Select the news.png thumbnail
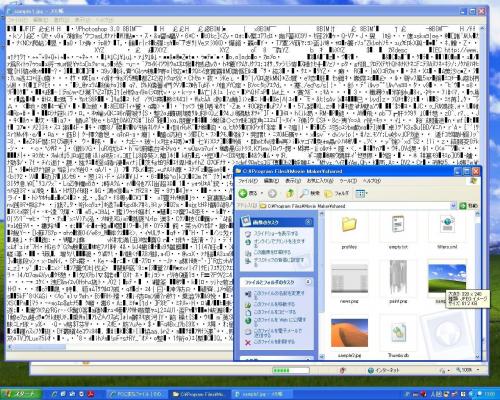The image size is (500, 400). (x=349, y=279)
